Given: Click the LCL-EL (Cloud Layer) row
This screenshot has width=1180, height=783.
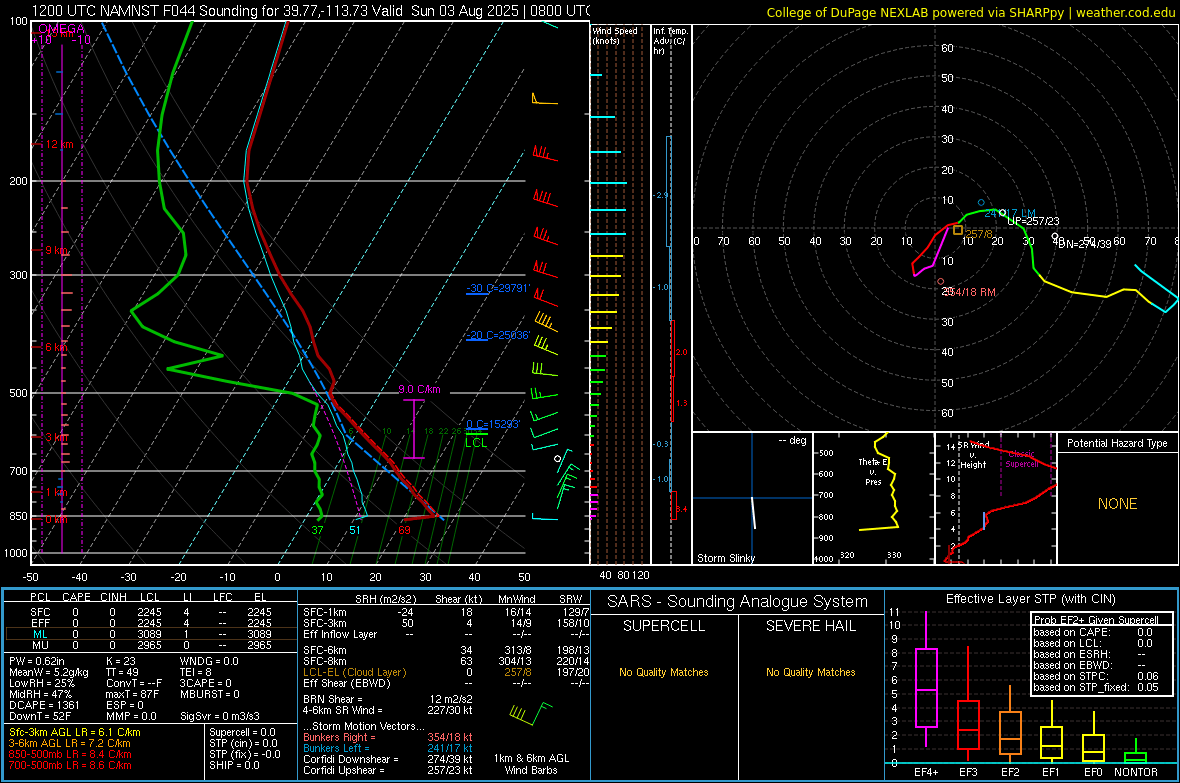Looking at the screenshot, I should 446,672.
